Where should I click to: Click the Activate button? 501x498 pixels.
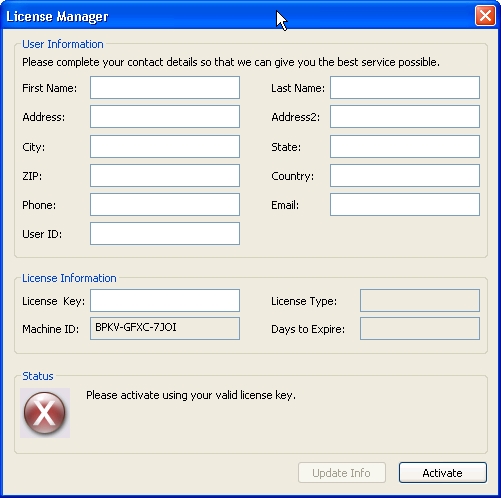click(x=443, y=473)
